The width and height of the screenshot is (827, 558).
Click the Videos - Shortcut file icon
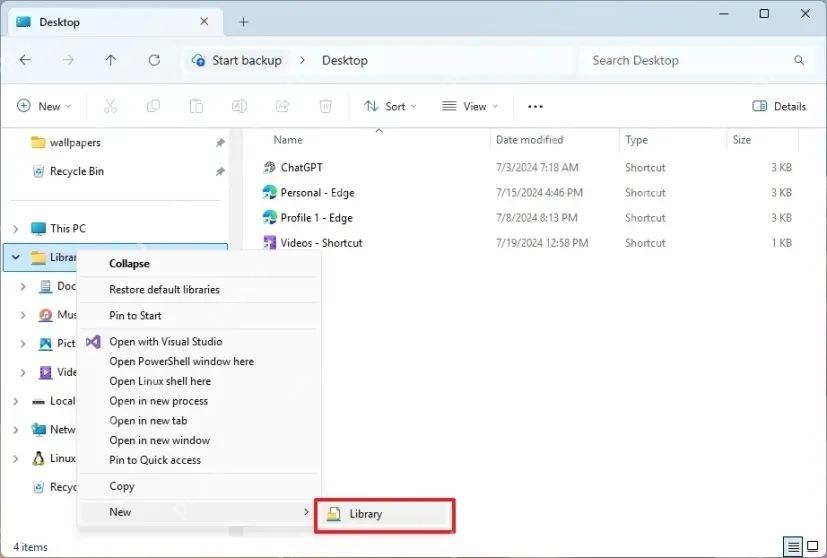(270, 243)
